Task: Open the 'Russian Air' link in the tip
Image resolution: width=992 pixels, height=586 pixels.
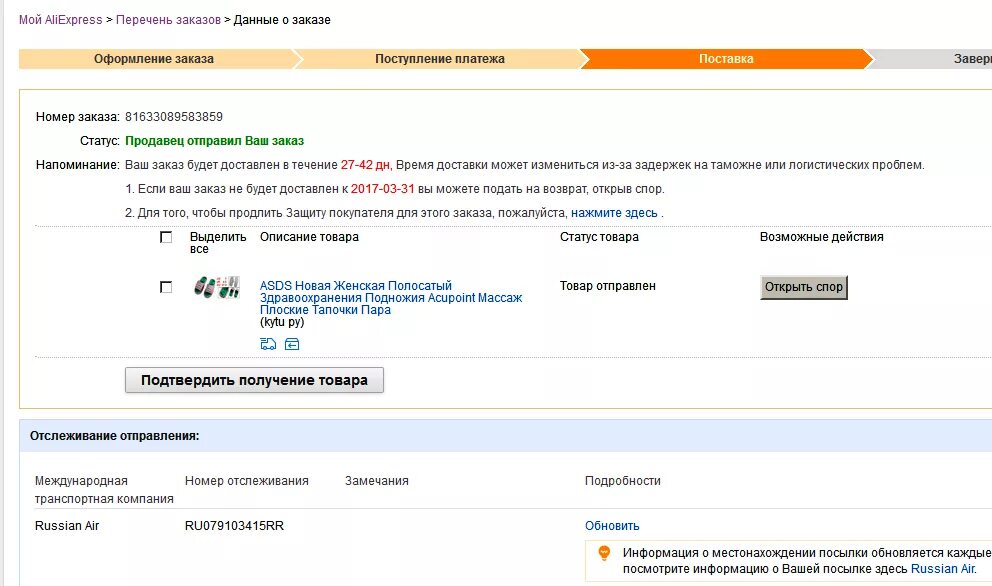Action: 943,569
